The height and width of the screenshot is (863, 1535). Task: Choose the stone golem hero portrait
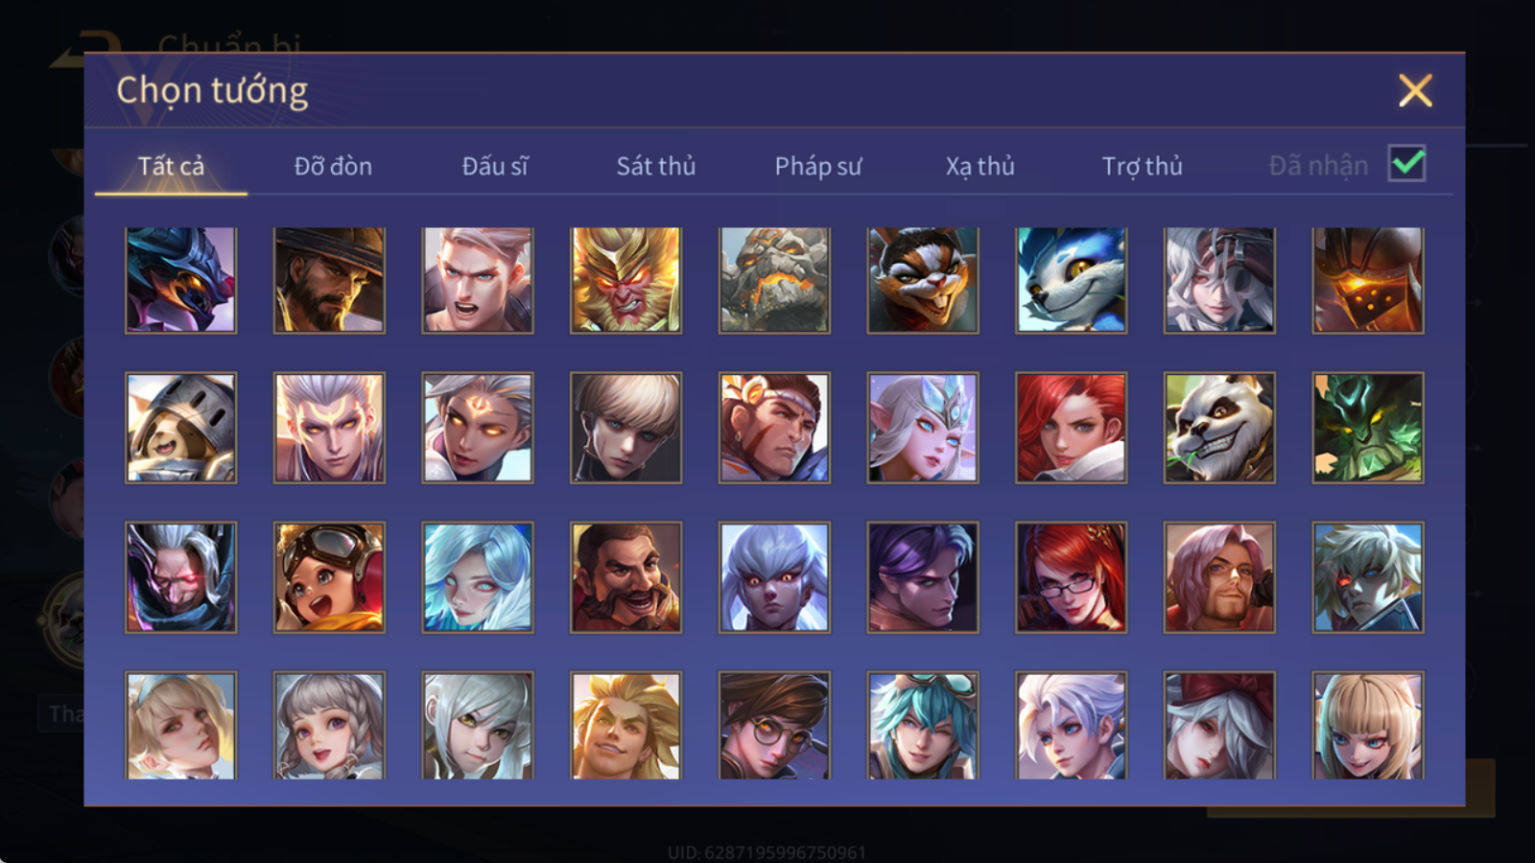click(x=774, y=280)
